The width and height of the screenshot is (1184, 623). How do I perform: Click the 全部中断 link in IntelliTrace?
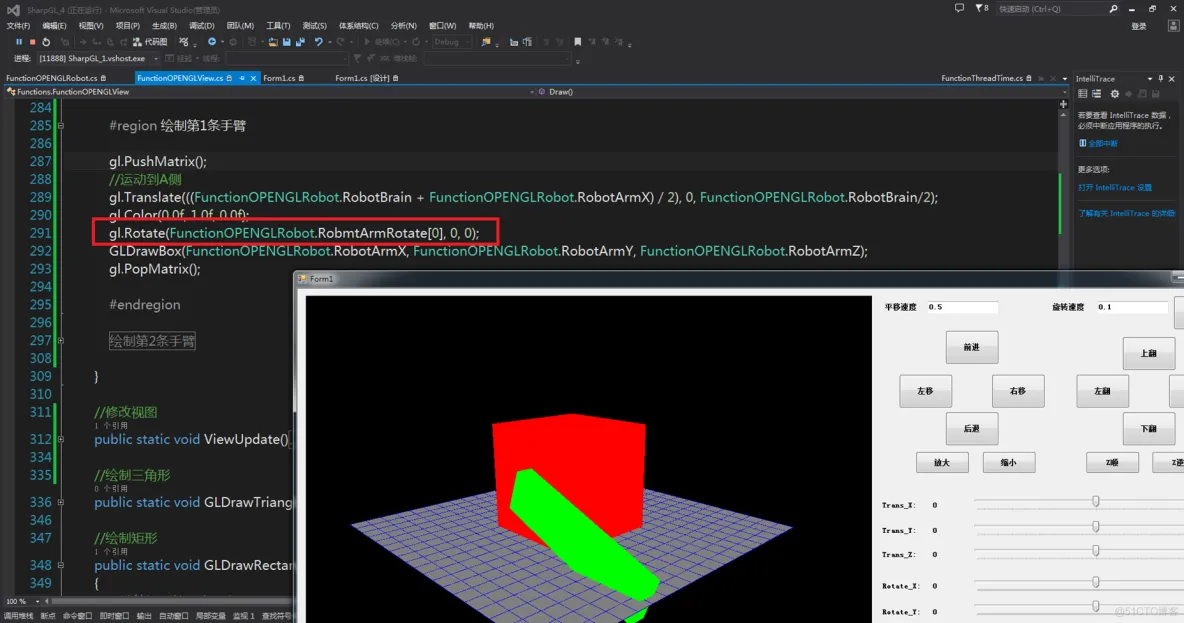point(1103,143)
